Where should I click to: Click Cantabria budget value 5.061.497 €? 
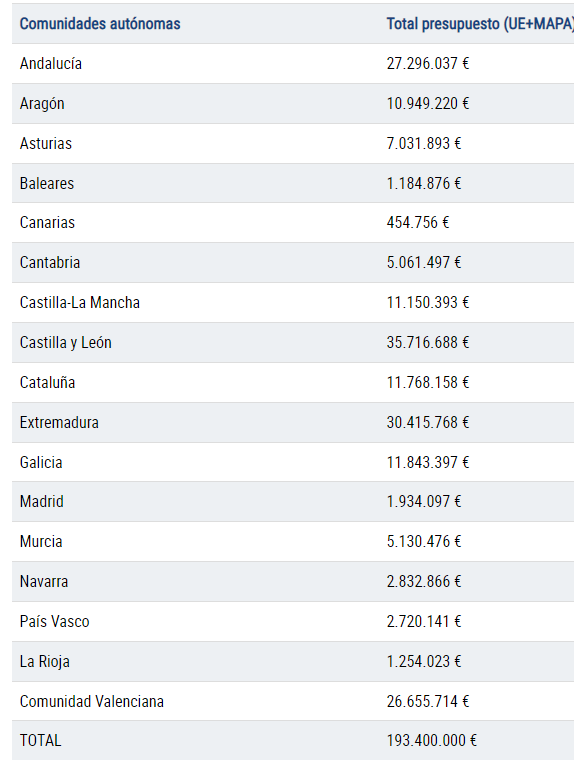[424, 262]
